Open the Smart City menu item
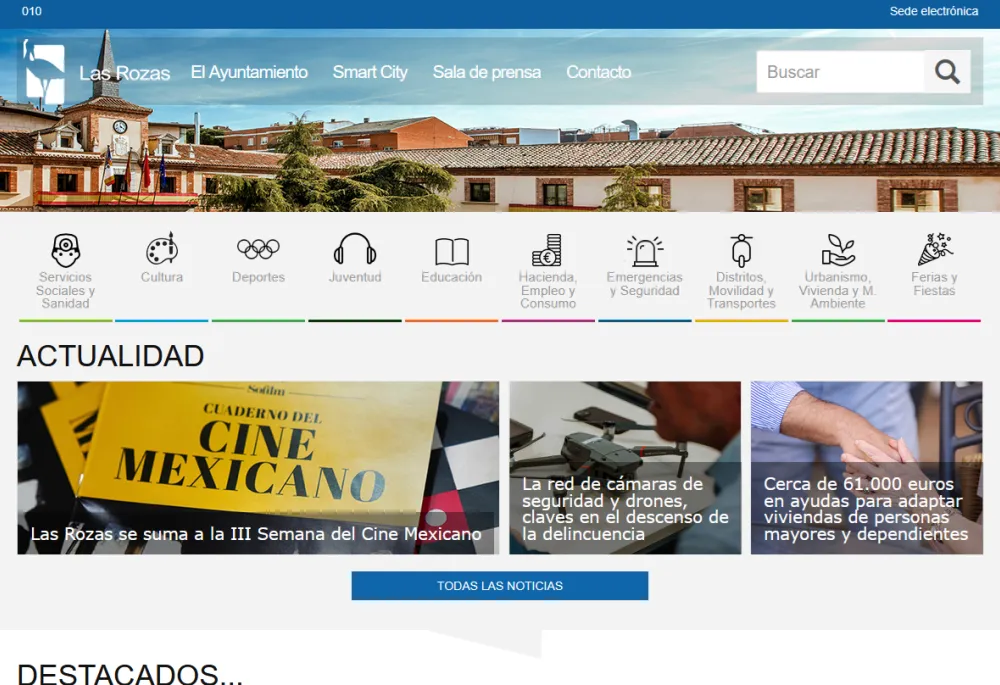This screenshot has height=685, width=1000. [370, 72]
